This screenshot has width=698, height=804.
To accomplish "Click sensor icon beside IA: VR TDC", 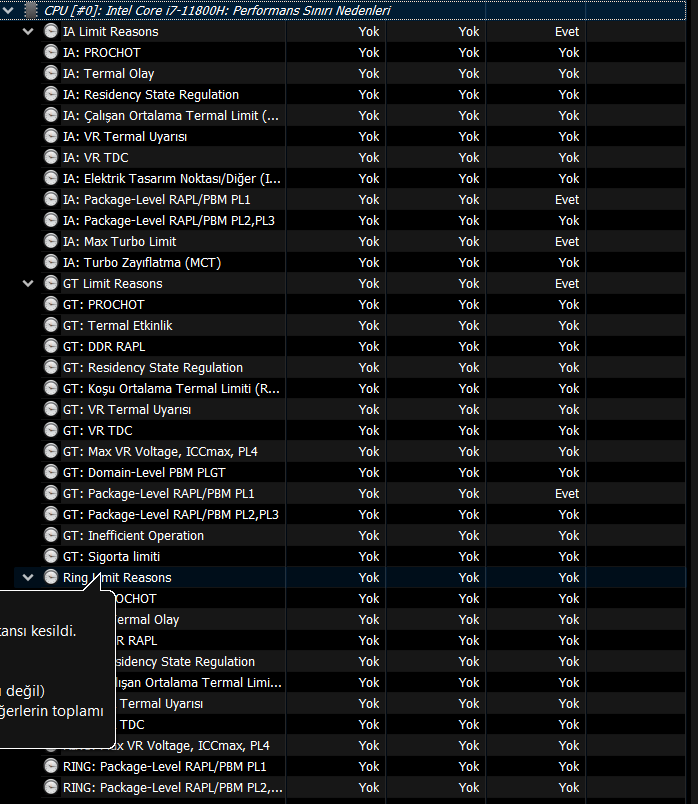I will pos(51,157).
